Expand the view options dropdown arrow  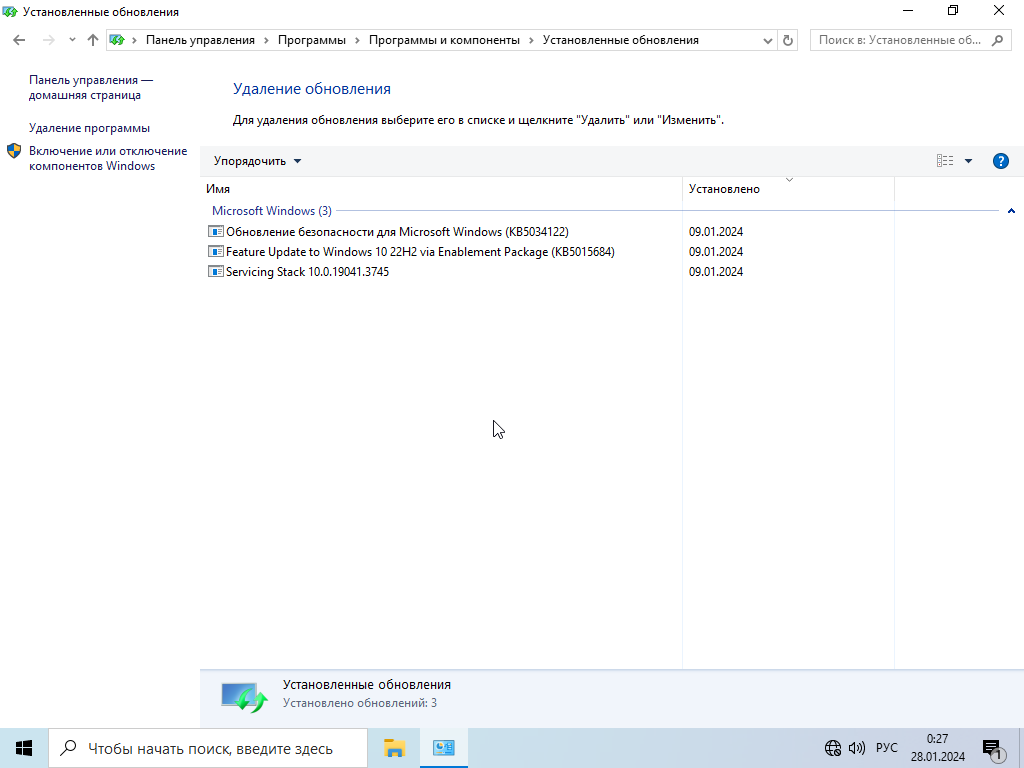[968, 161]
